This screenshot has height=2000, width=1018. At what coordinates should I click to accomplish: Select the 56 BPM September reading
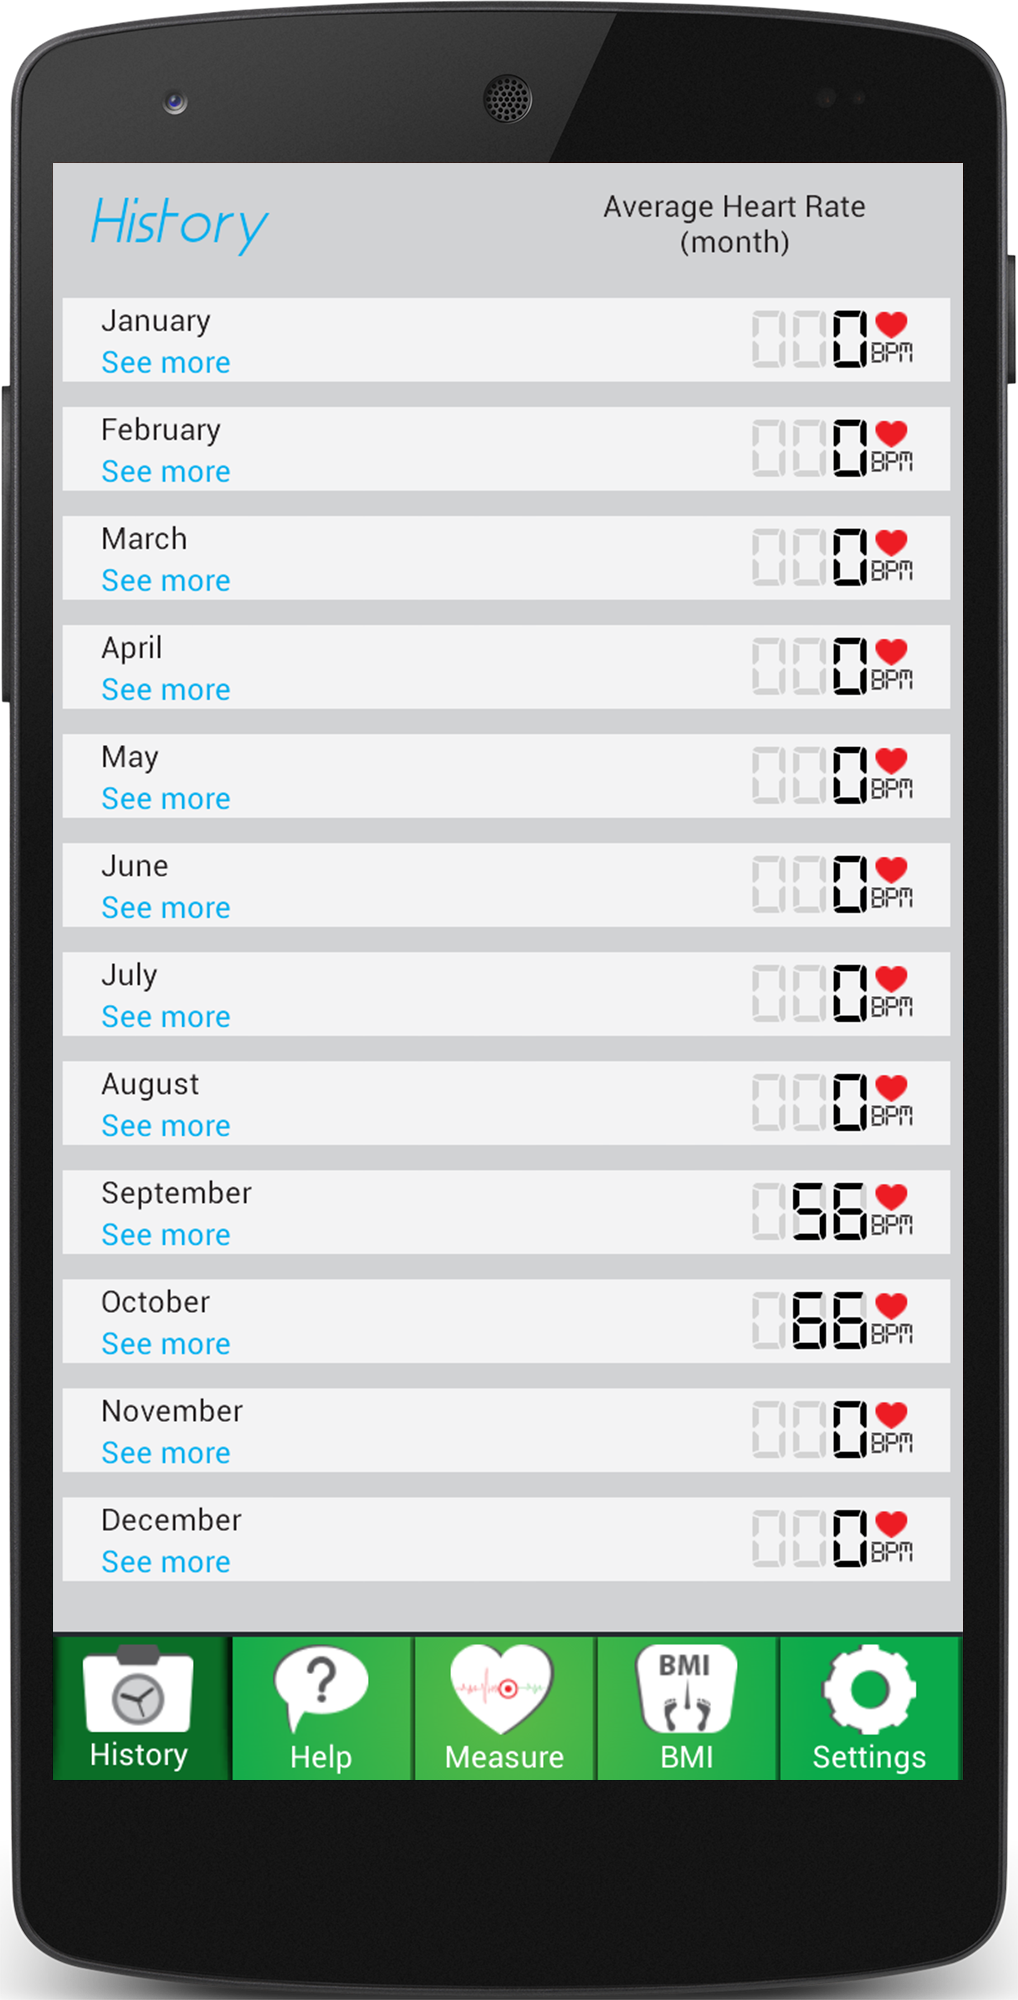[x=829, y=1211]
